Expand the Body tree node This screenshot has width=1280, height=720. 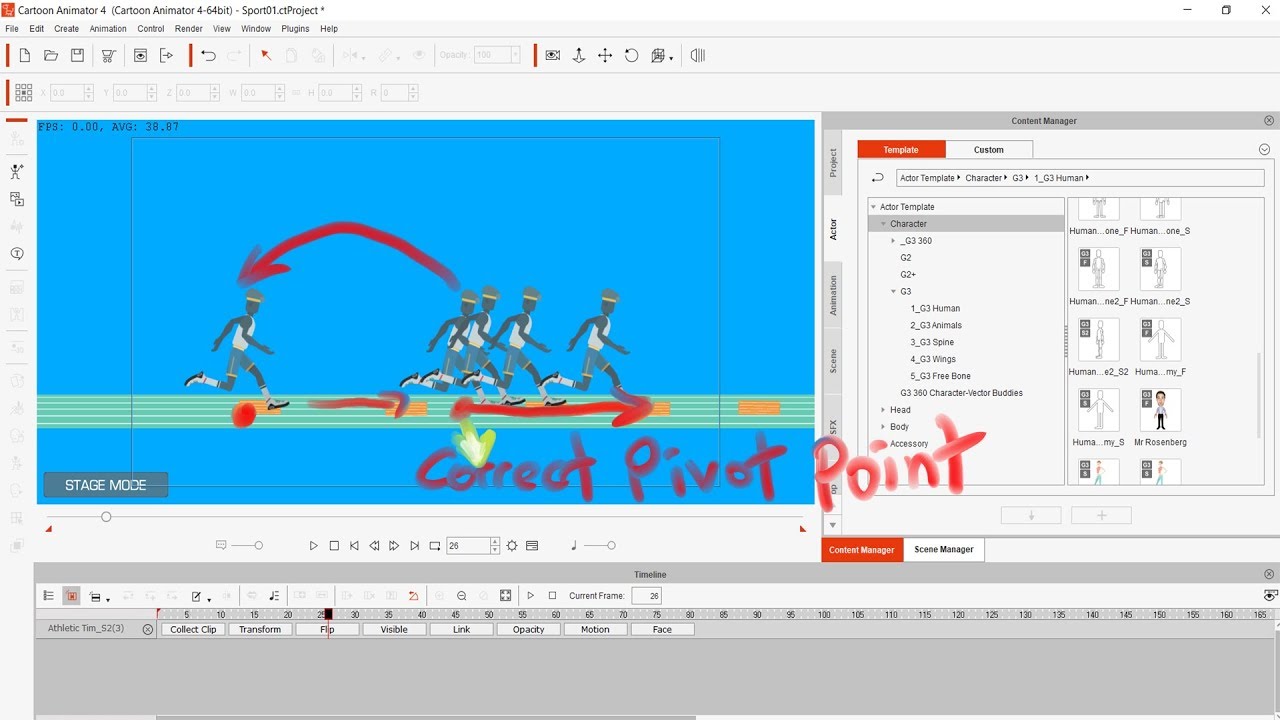click(x=883, y=427)
